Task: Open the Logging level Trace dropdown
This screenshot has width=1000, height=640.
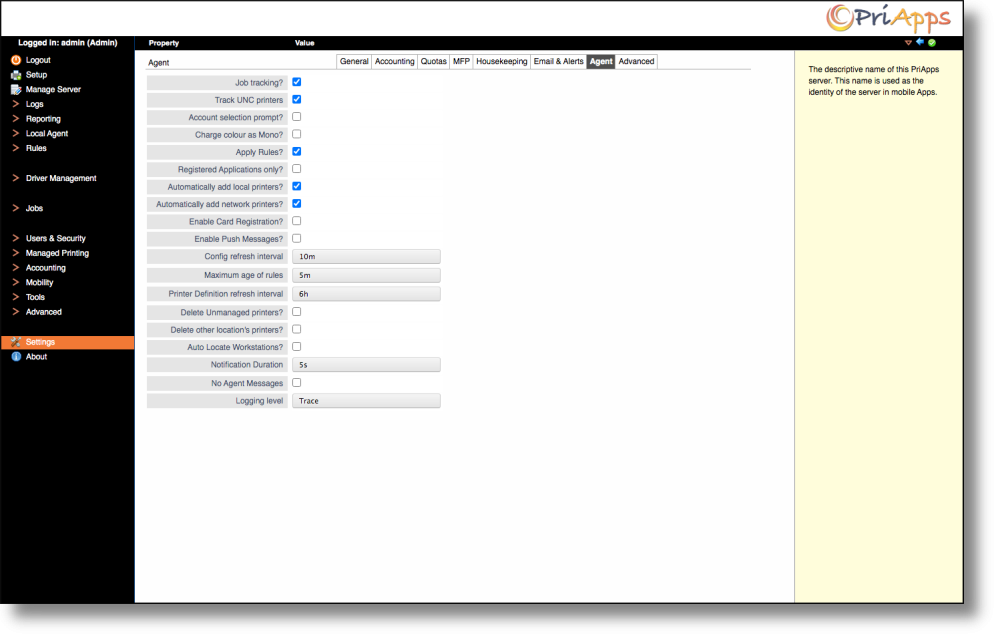Action: pos(366,401)
